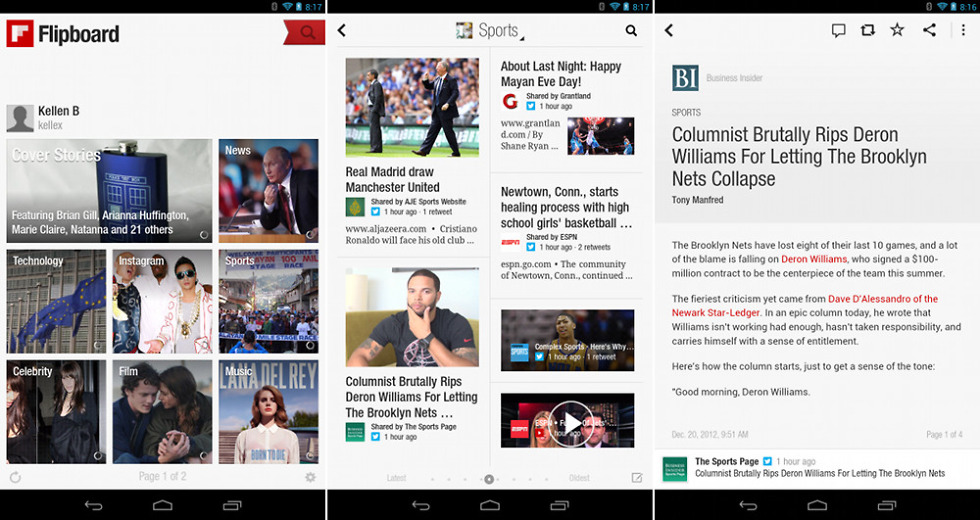The height and width of the screenshot is (520, 980).
Task: Tap Android Recents button on article screen
Action: pos(887,505)
